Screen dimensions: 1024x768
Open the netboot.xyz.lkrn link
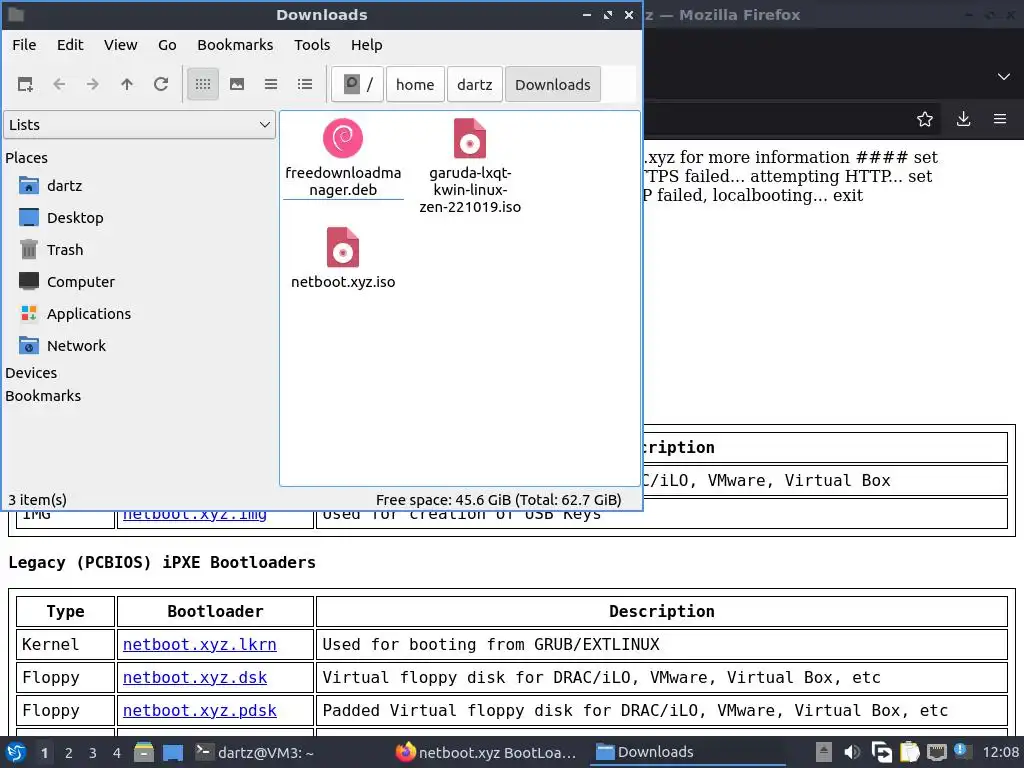(x=200, y=645)
